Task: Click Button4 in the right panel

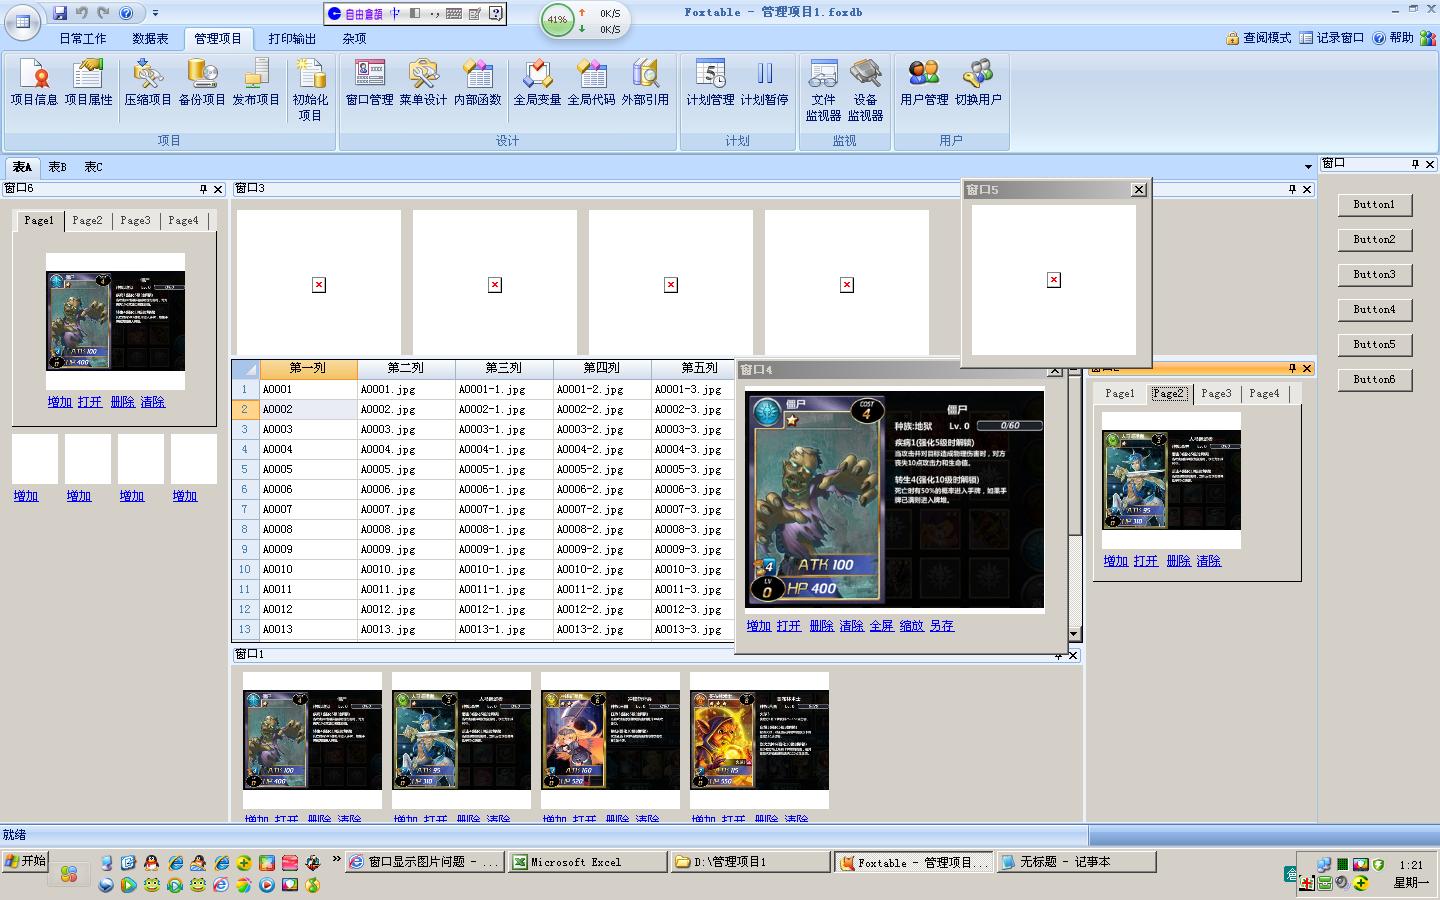Action: pyautogui.click(x=1374, y=310)
